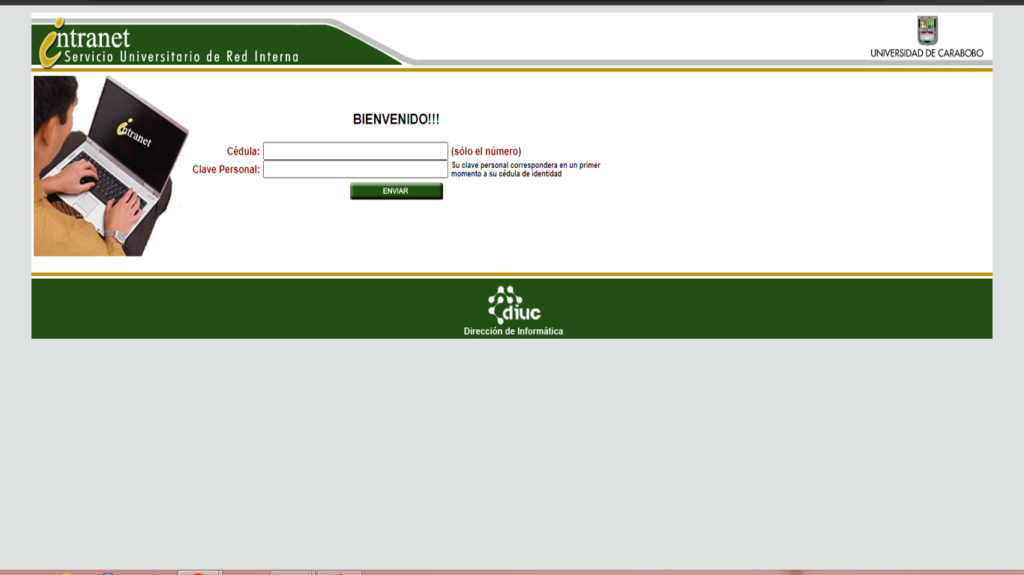Click the Cédula input field
The width and height of the screenshot is (1024, 575).
tap(355, 151)
